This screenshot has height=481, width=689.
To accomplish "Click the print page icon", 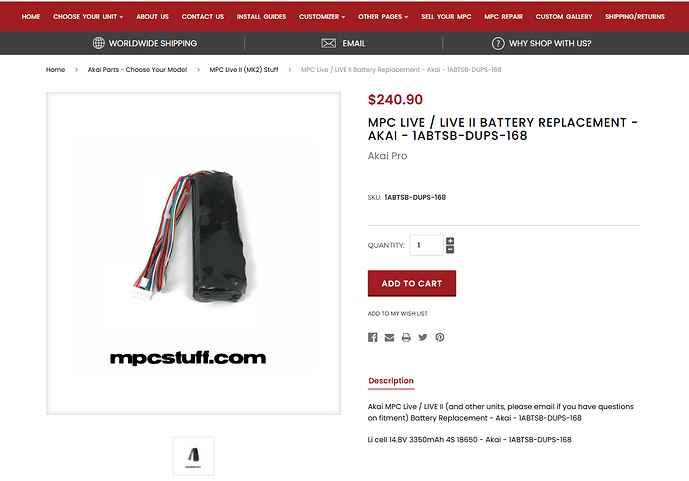I will pos(406,337).
